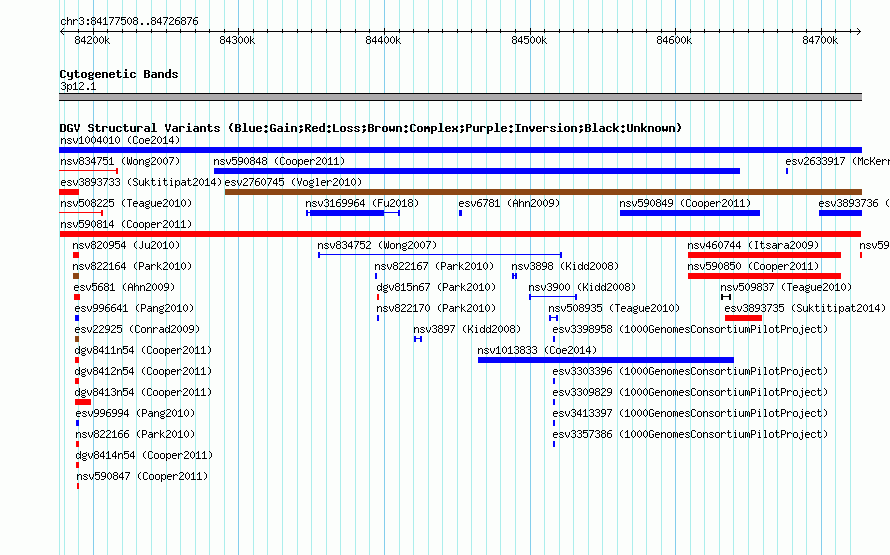Click the dgv8414n54 (Cooper2011) label
This screenshot has width=890, height=555.
[x=144, y=455]
